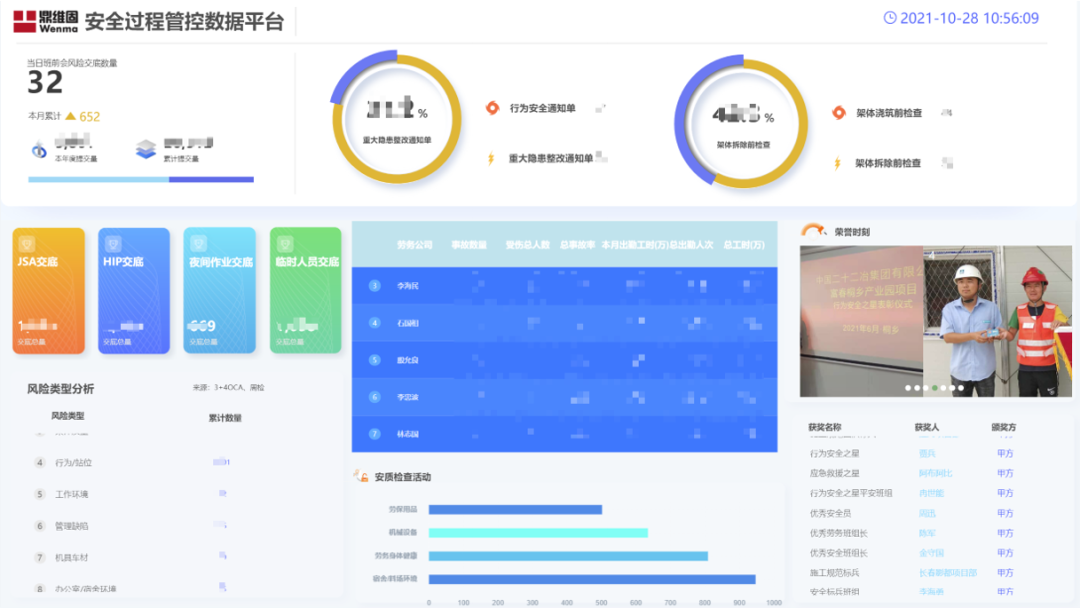1080x608 pixels.
Task: Click rank badge 7 in 劳务公司 table
Action: click(375, 434)
